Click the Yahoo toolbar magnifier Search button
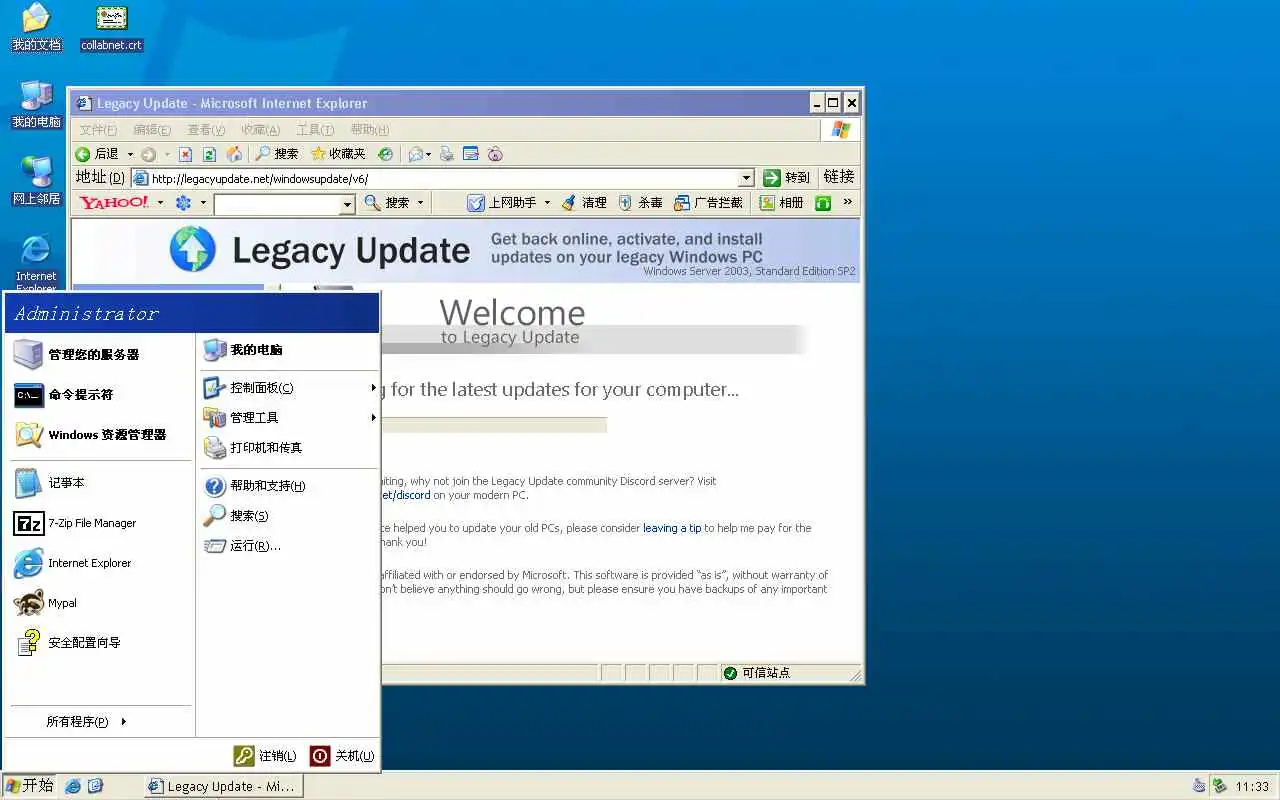The height and width of the screenshot is (800, 1280). [x=387, y=202]
